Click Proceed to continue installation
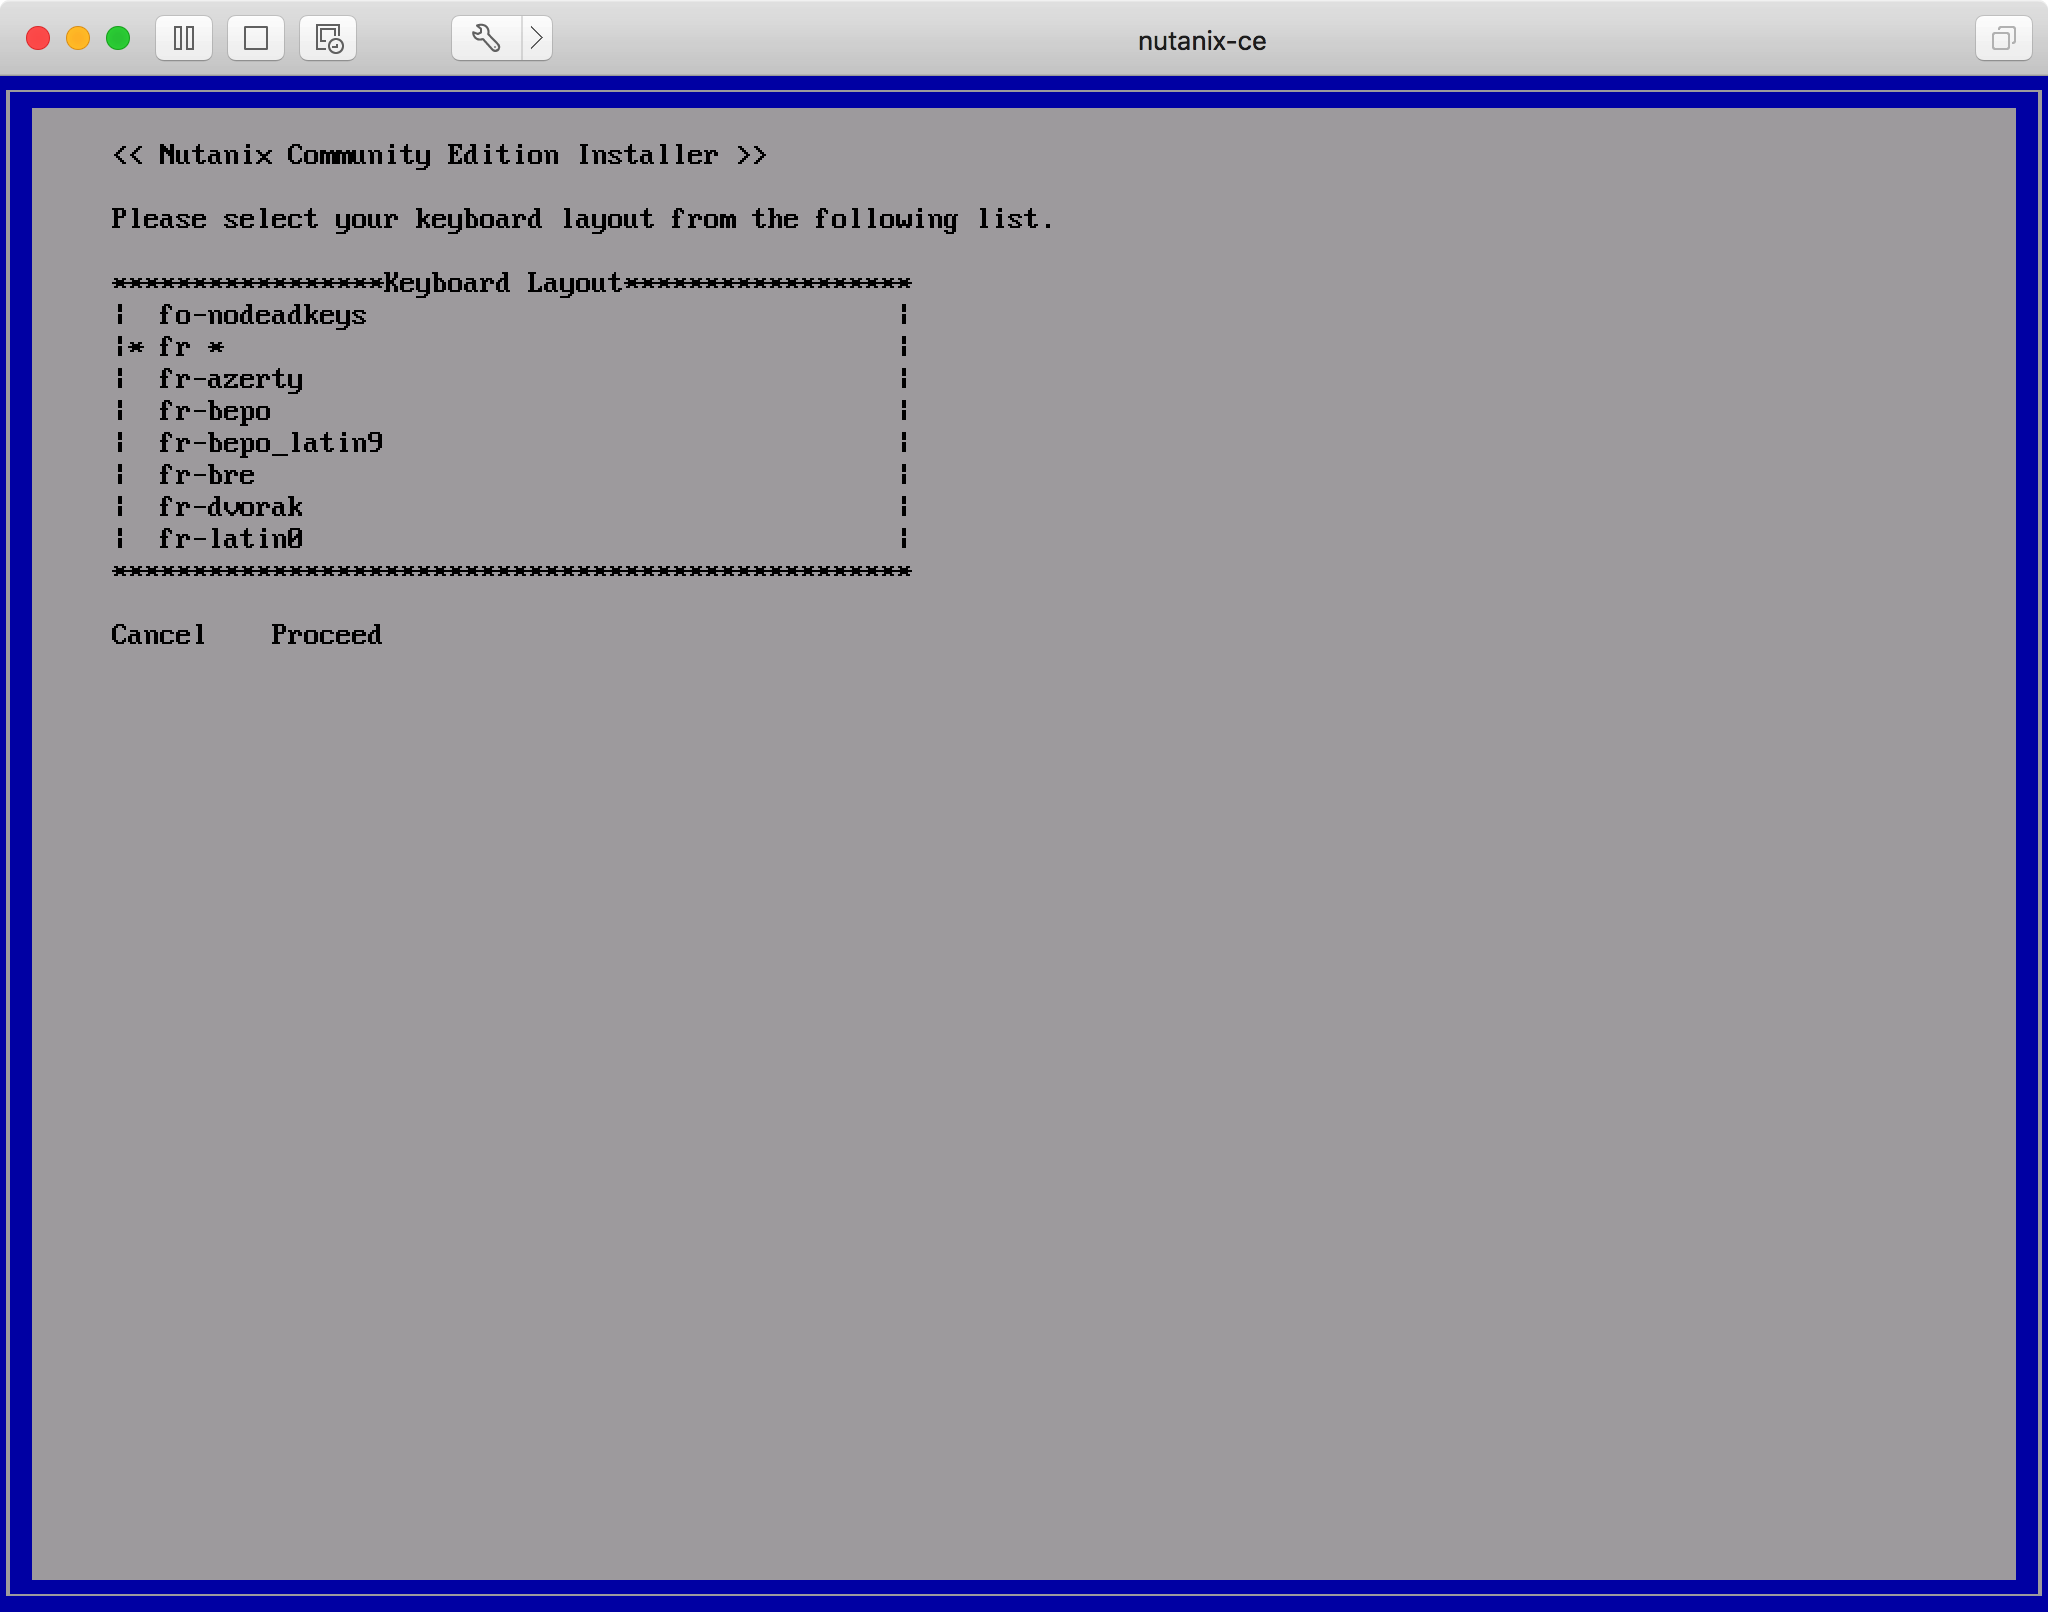 (326, 635)
